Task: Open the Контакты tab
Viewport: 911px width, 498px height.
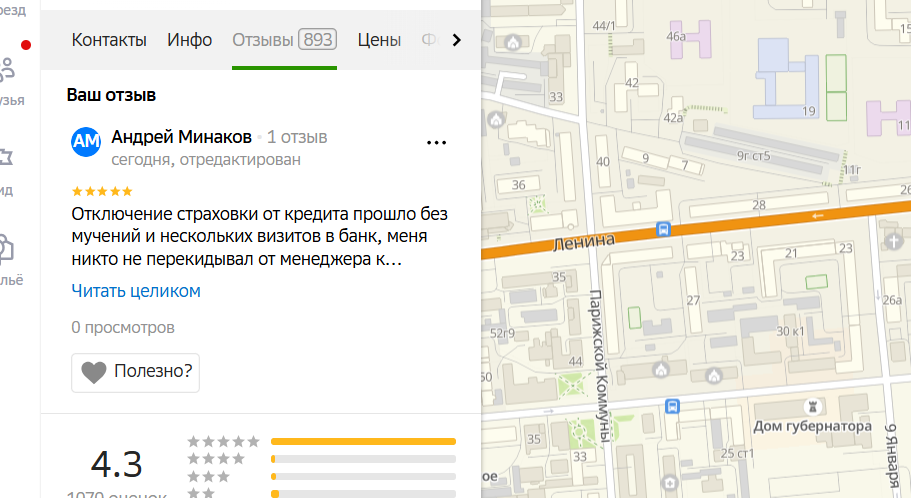Action: coord(109,40)
